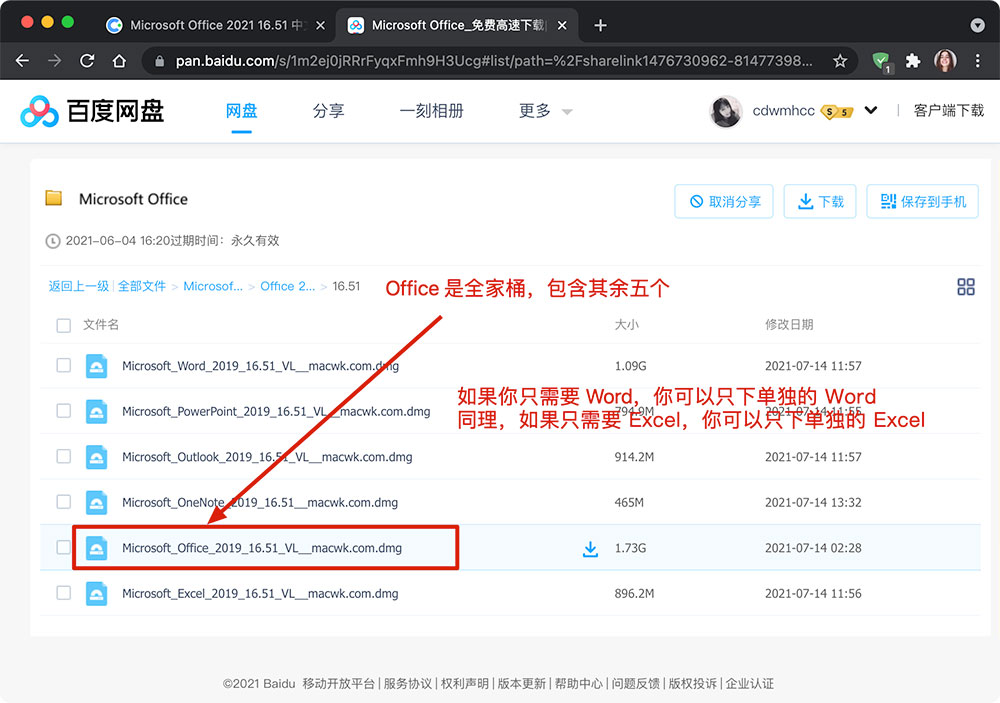Click the 取消分享 button
The height and width of the screenshot is (703, 1000).
pos(724,202)
